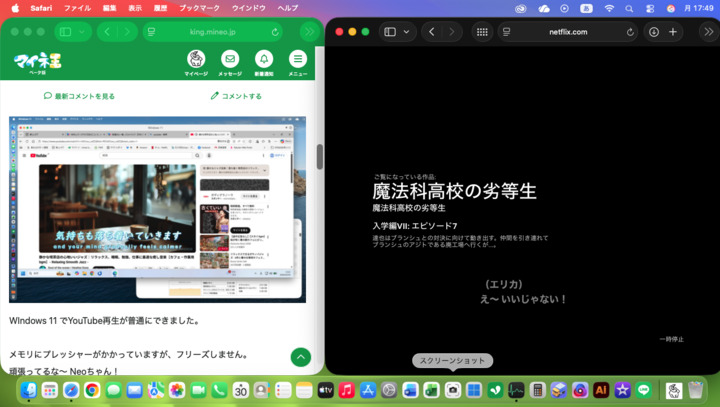
Task: Open Creative Cloud menu bar icon
Action: coord(521,8)
